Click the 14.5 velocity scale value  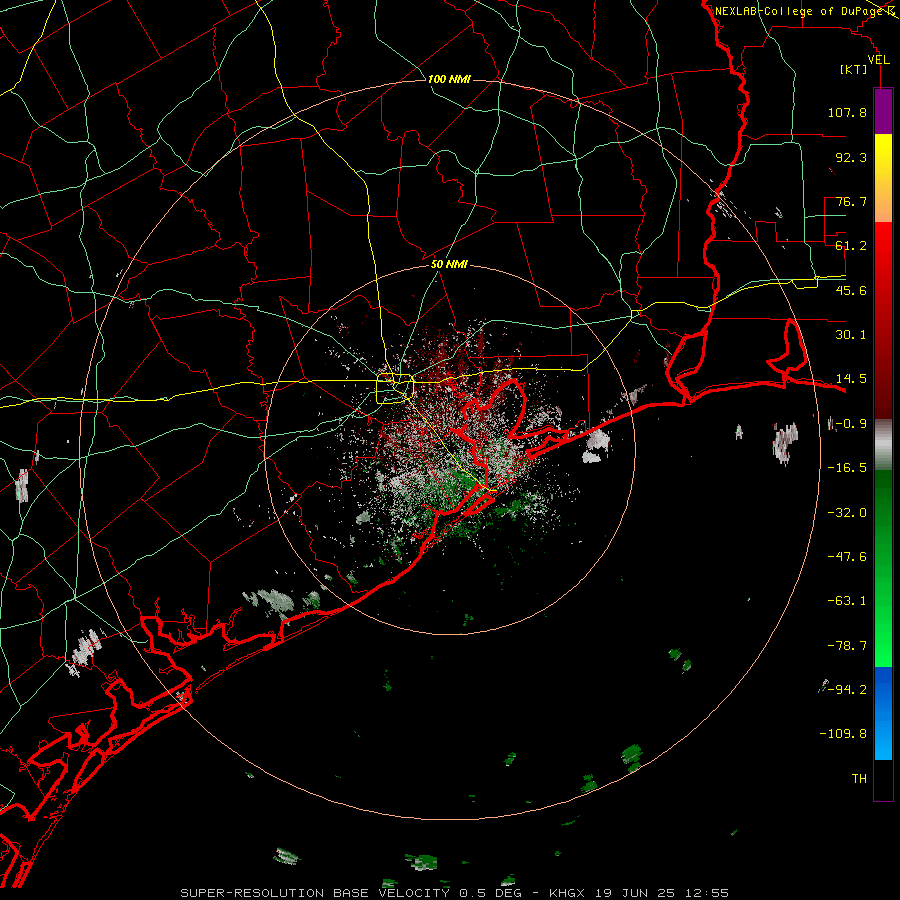[851, 379]
